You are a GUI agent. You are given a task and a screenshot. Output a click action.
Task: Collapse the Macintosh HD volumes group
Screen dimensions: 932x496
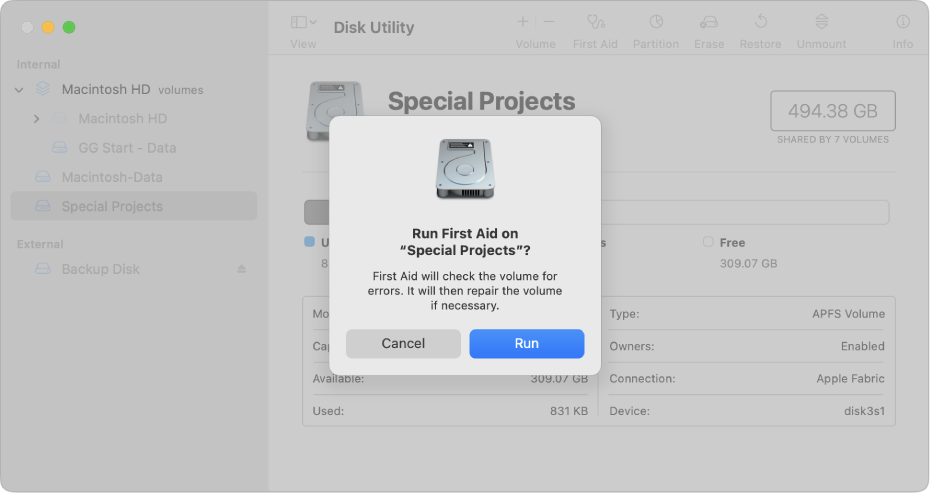click(x=19, y=90)
